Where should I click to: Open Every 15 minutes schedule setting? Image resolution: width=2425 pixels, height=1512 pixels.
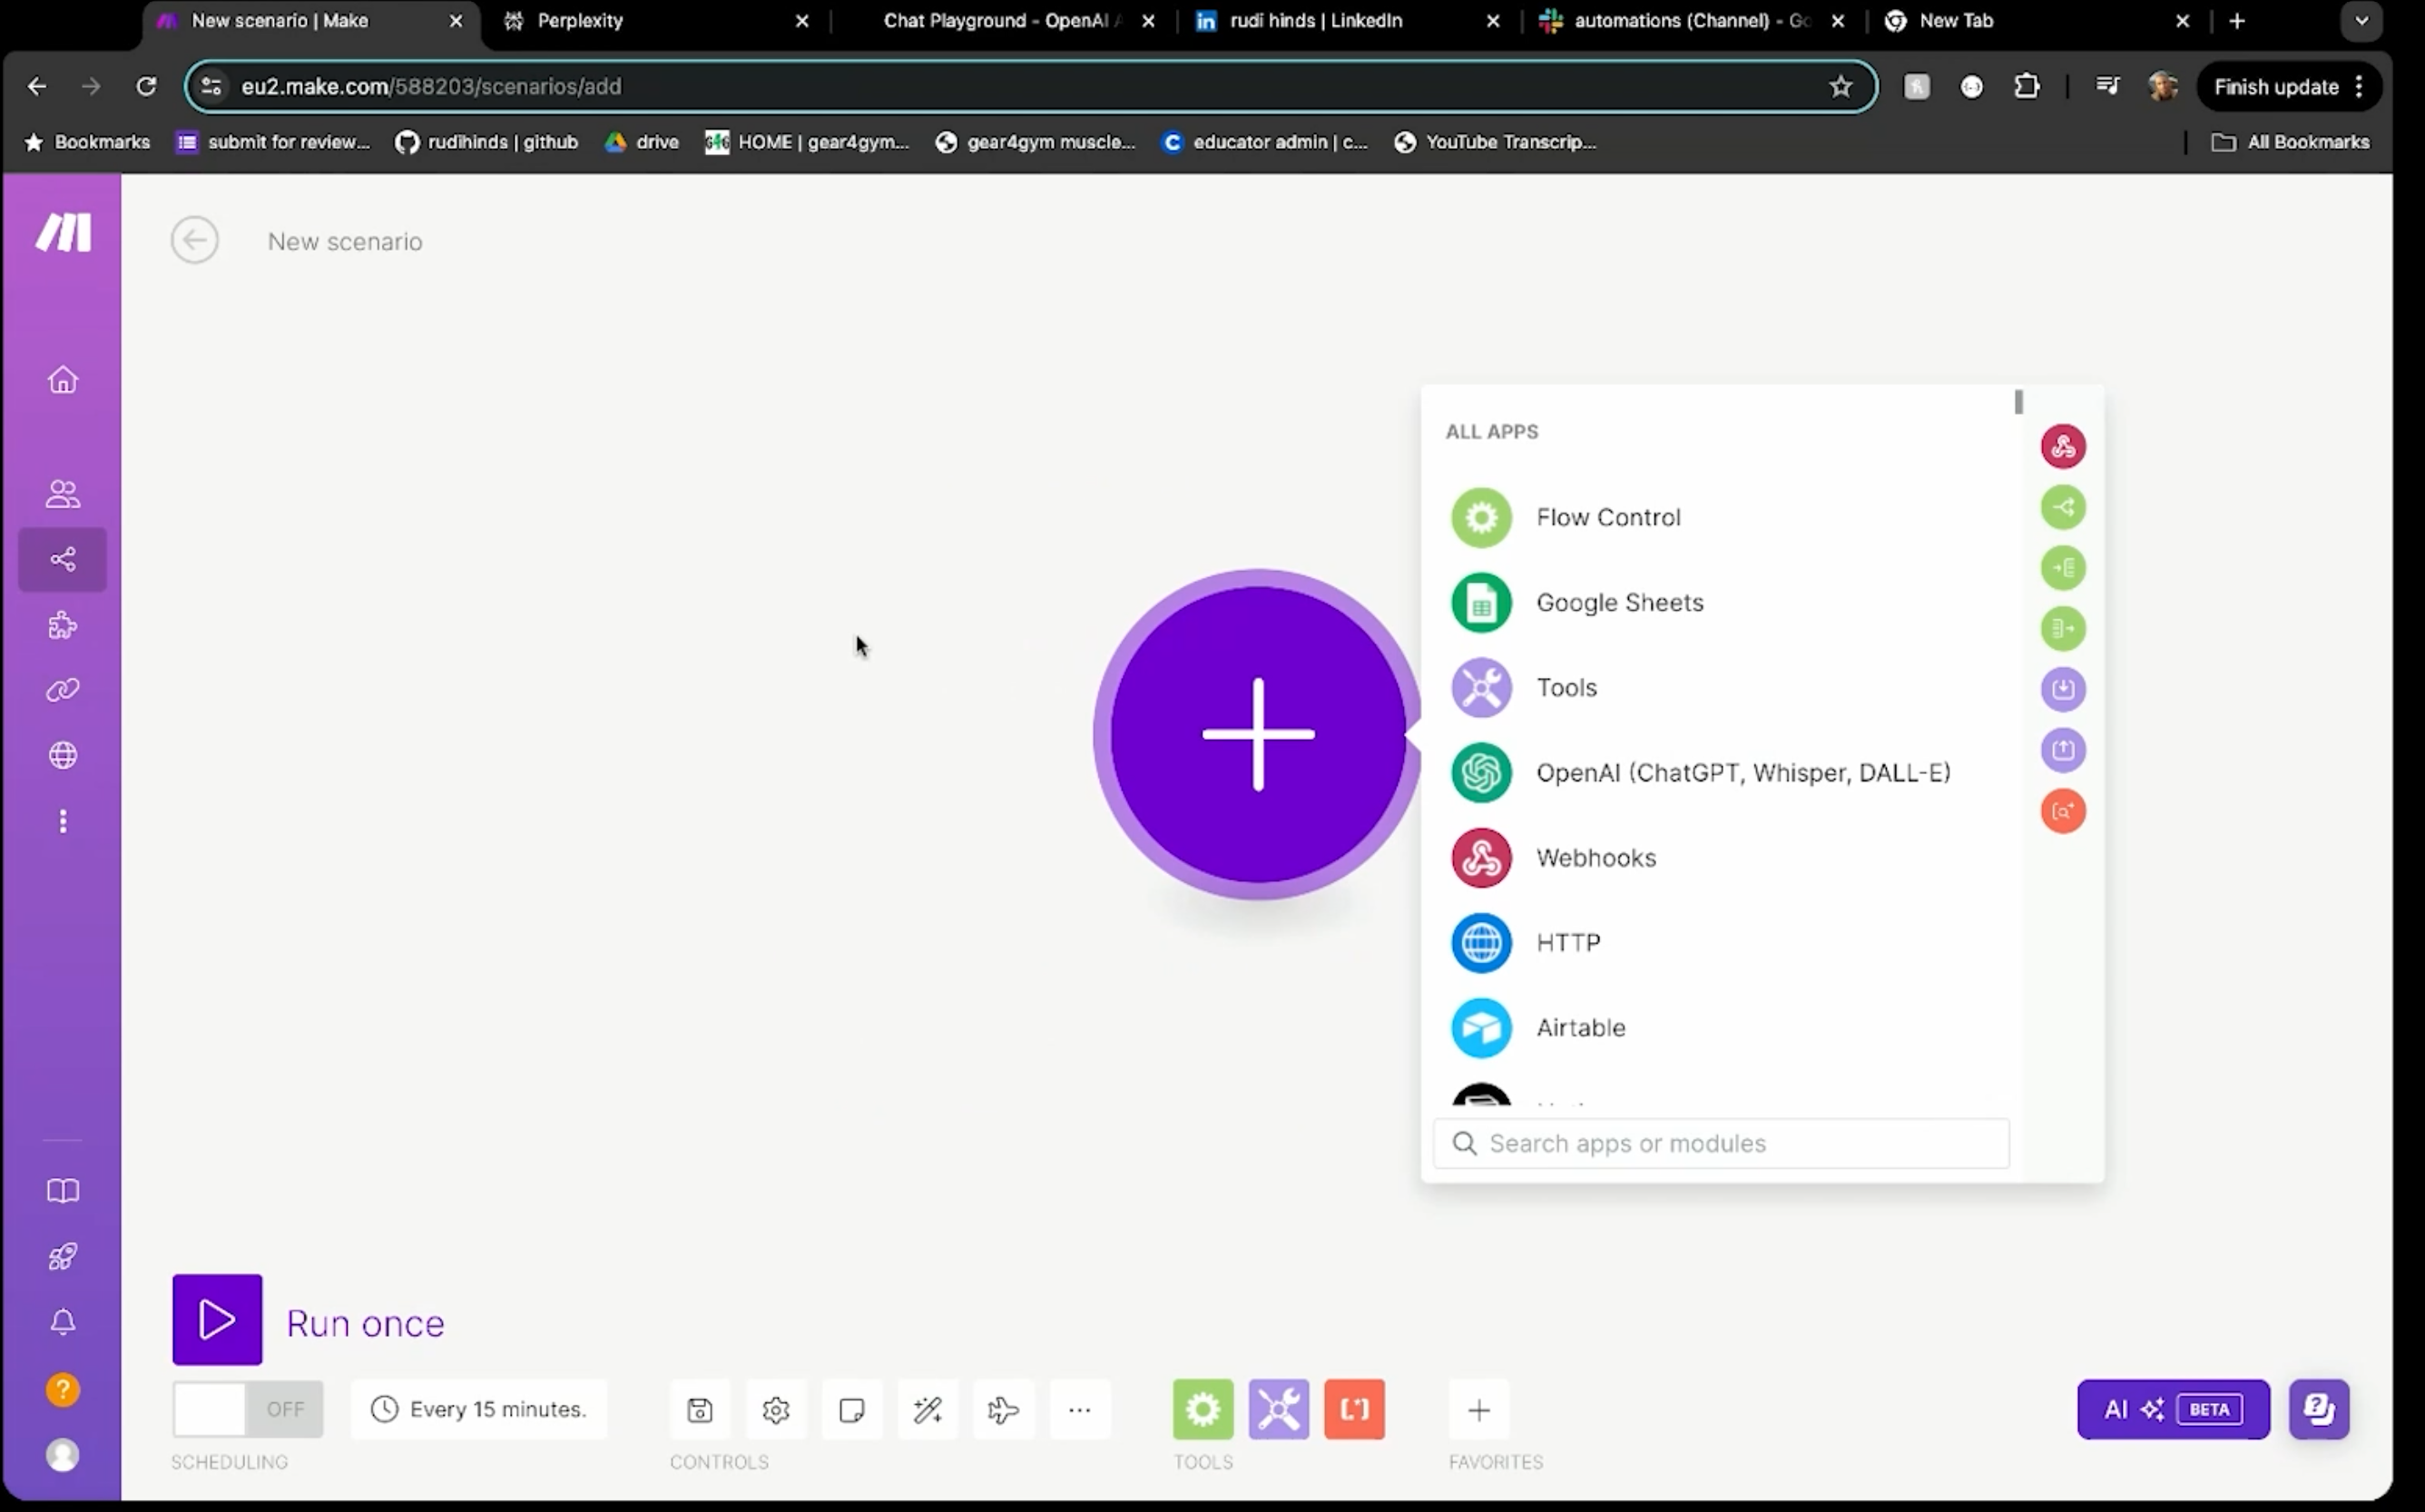coord(479,1409)
